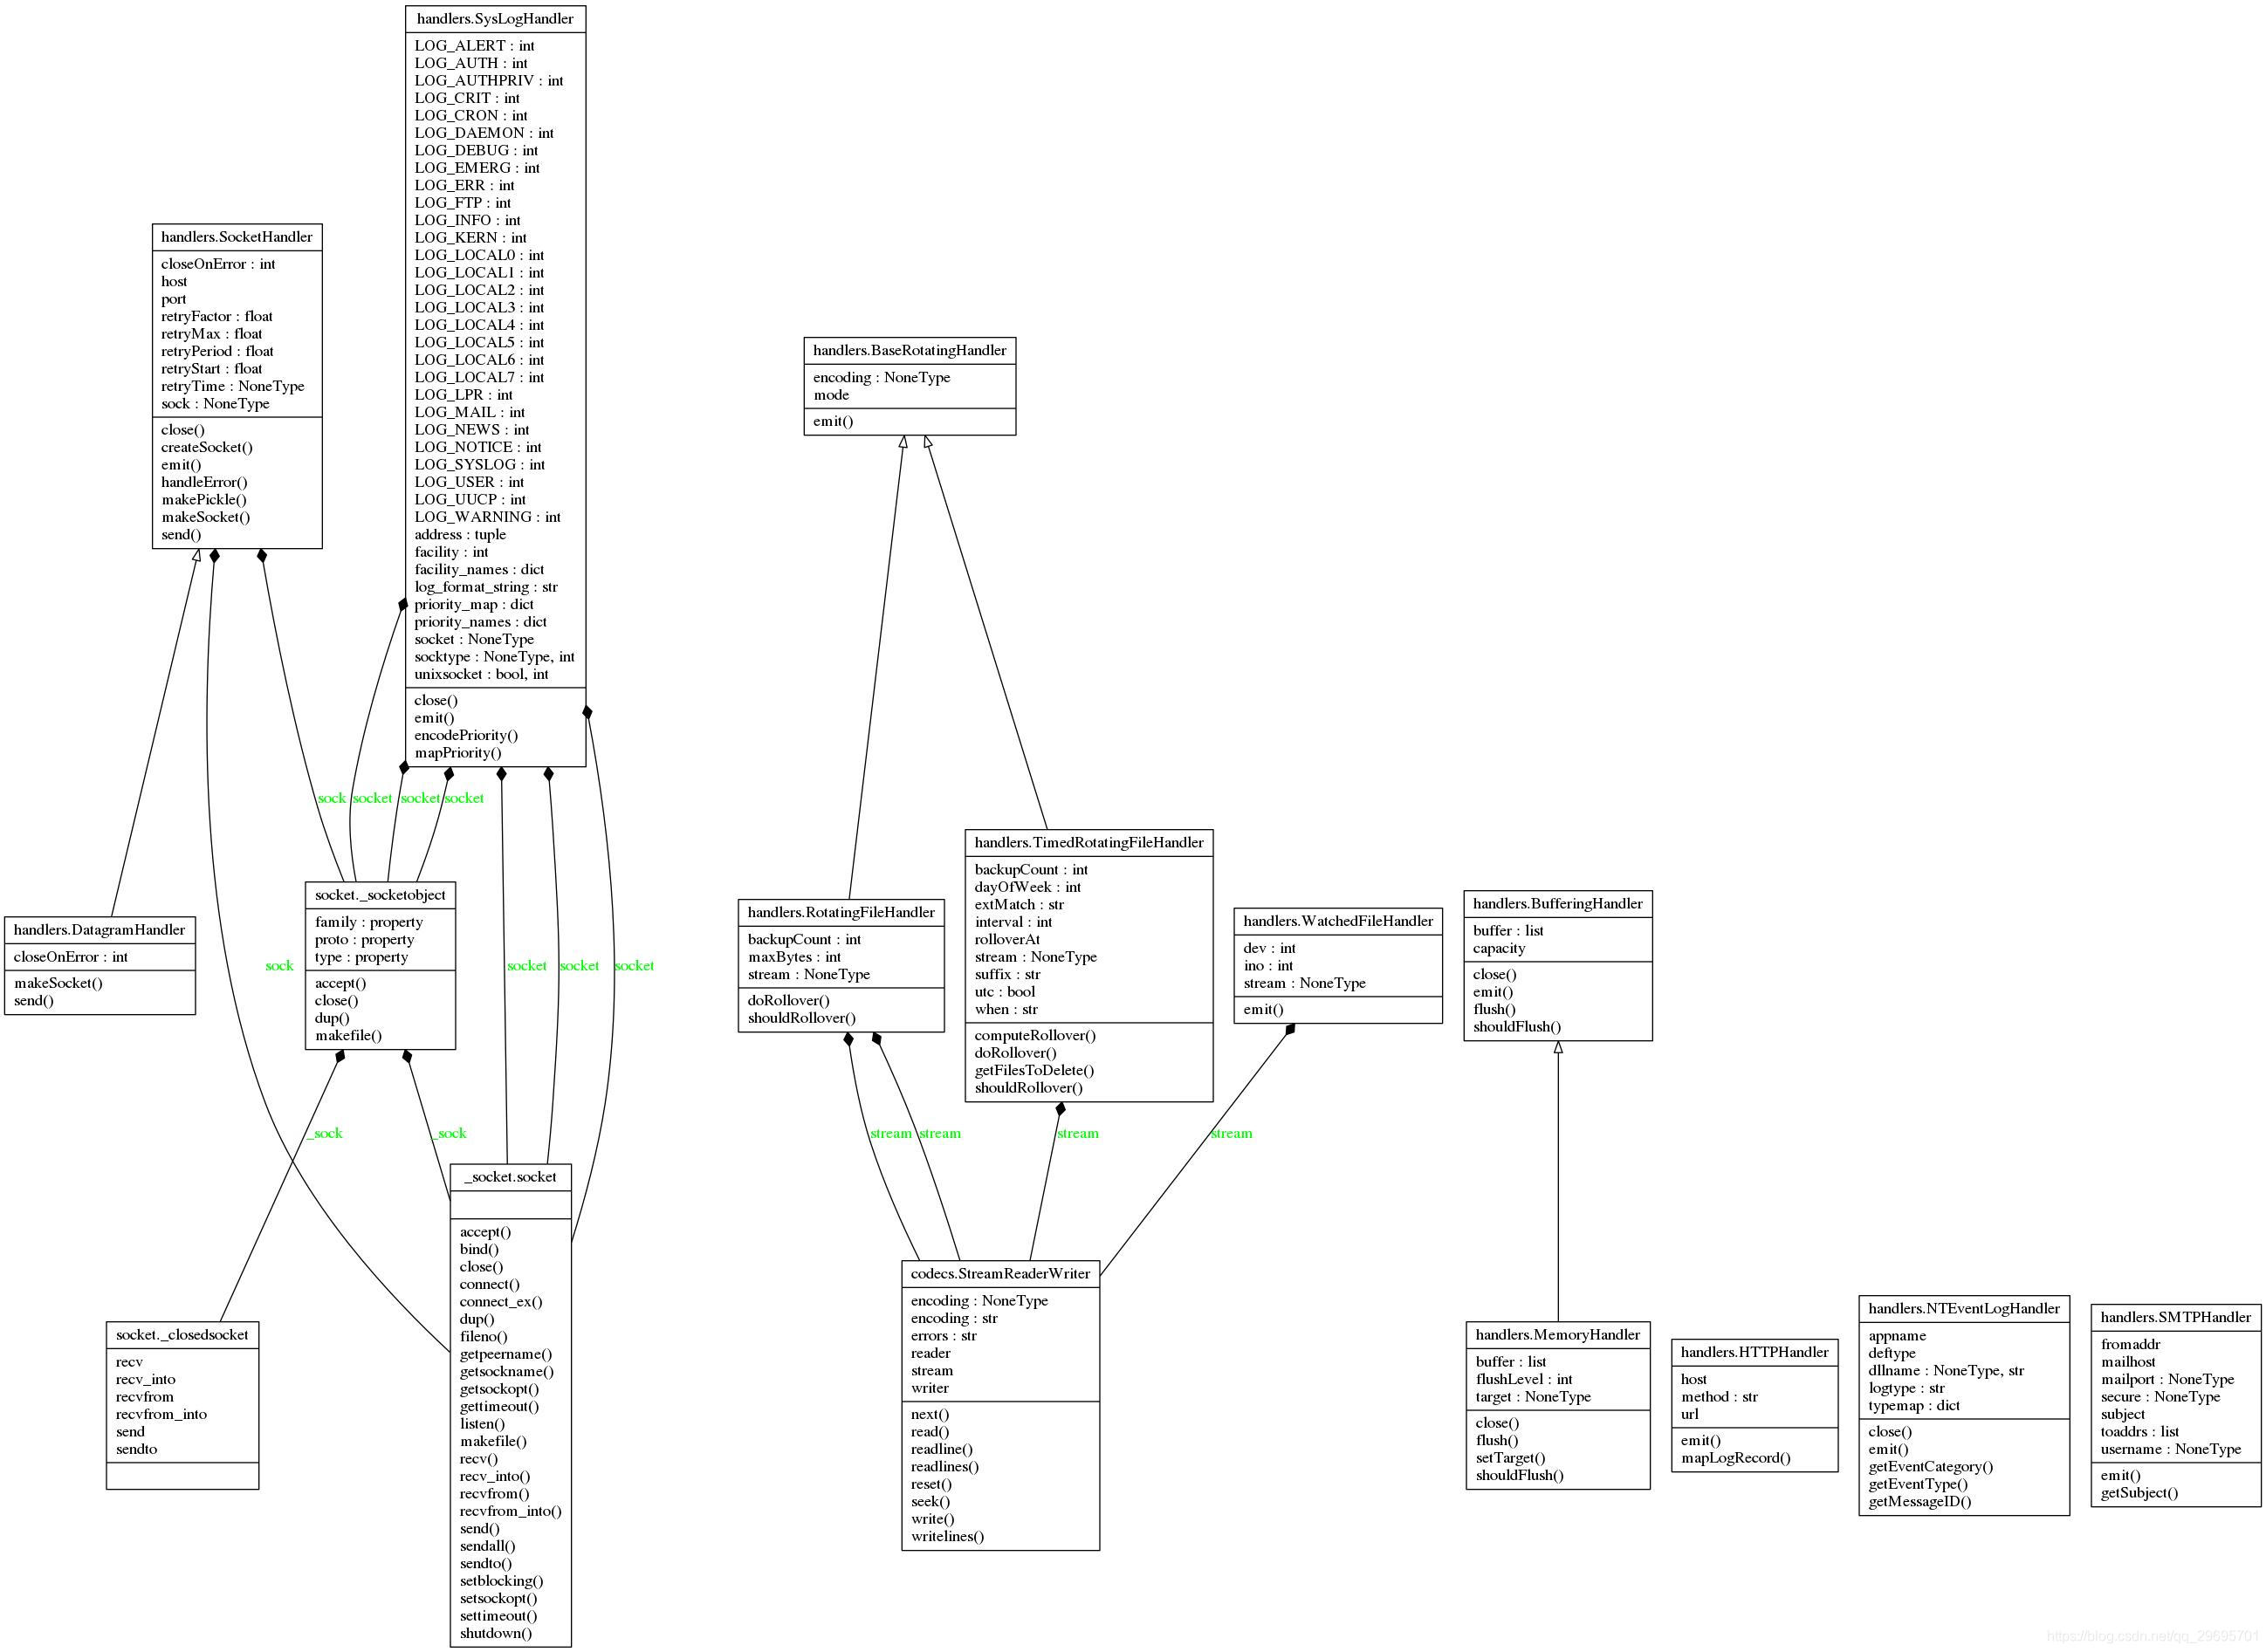Image resolution: width=2266 pixels, height=1652 pixels.
Task: Click the encodePriority() method
Action: pyautogui.click(x=467, y=735)
